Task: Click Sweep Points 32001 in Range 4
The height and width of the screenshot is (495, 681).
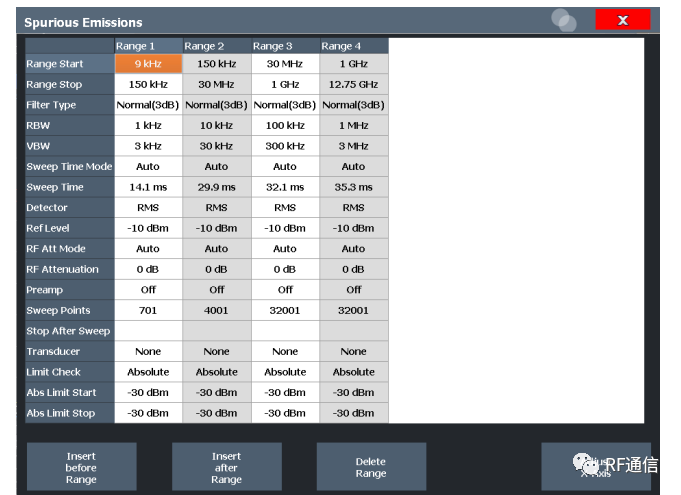Action: click(354, 310)
